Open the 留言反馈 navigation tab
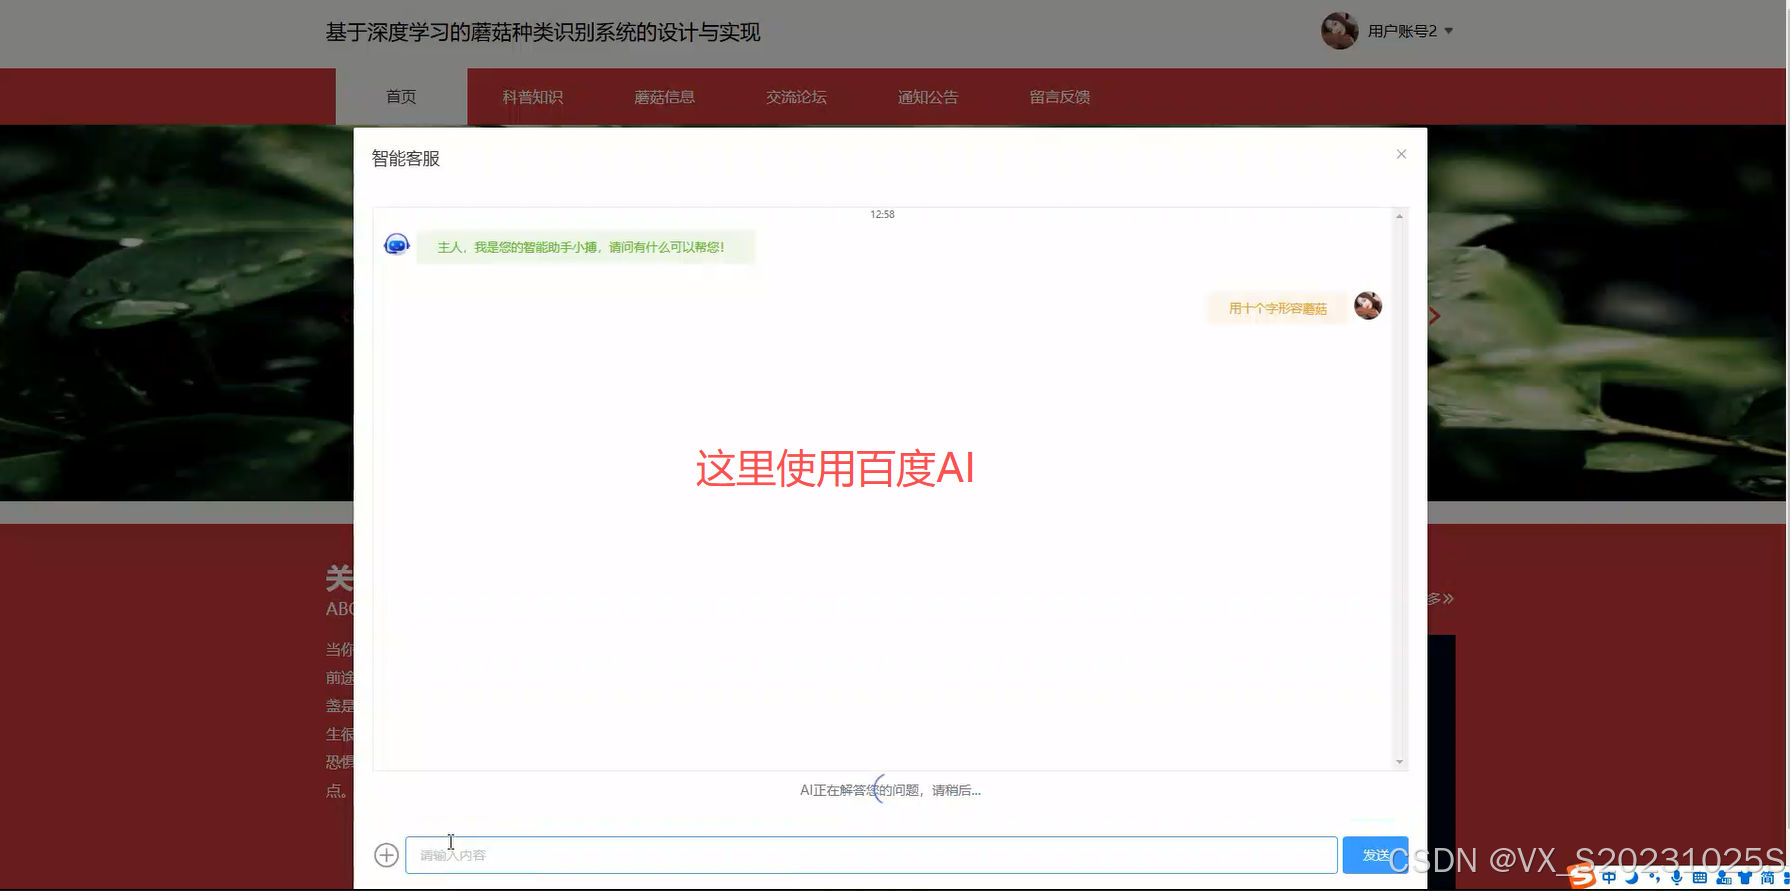The image size is (1790, 891). (x=1060, y=96)
